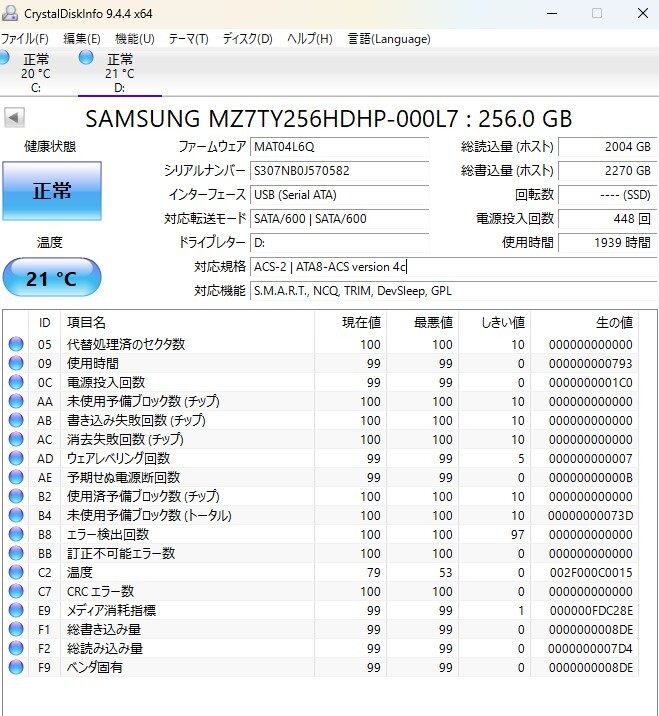Viewport: 659px width, 716px height.
Task: Click status orb for attribute AE
Action: pyautogui.click(x=16, y=477)
